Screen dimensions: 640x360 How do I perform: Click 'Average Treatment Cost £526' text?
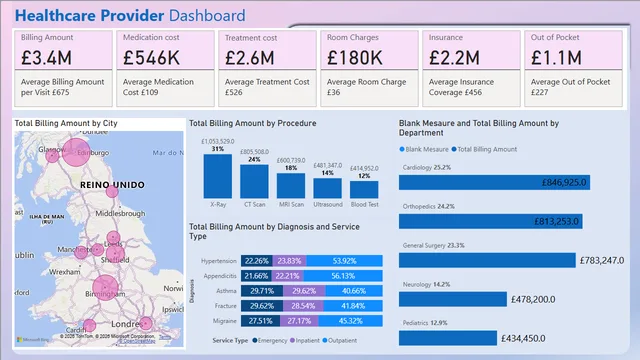click(x=267, y=87)
